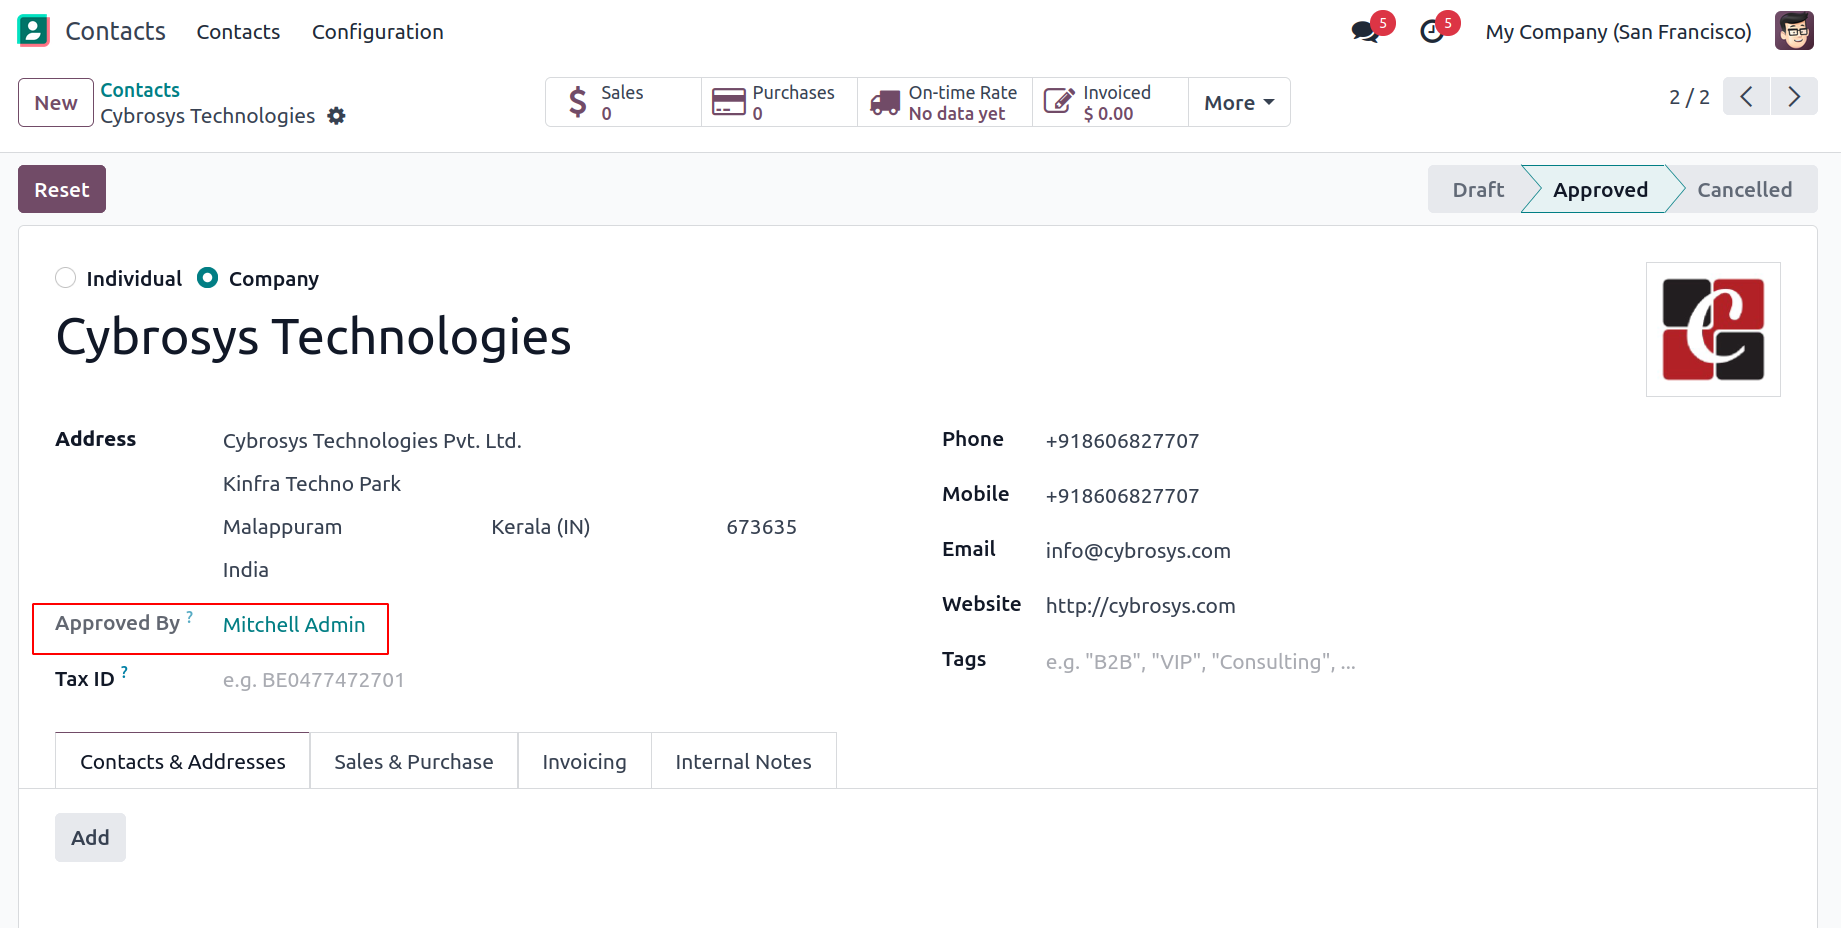Screen dimensions: 1841x928
Task: Click the company name field Cybrosys Technologies
Action: point(314,337)
